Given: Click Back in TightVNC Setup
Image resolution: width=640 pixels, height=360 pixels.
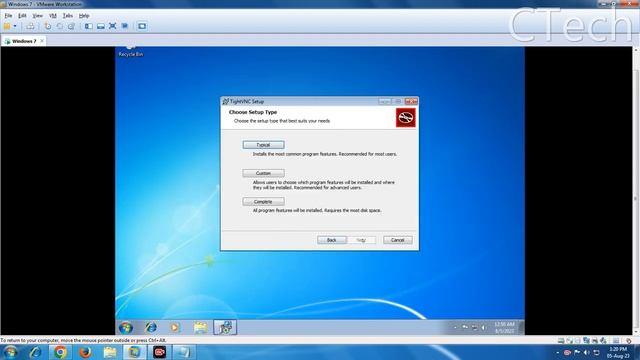Looking at the screenshot, I should point(331,240).
